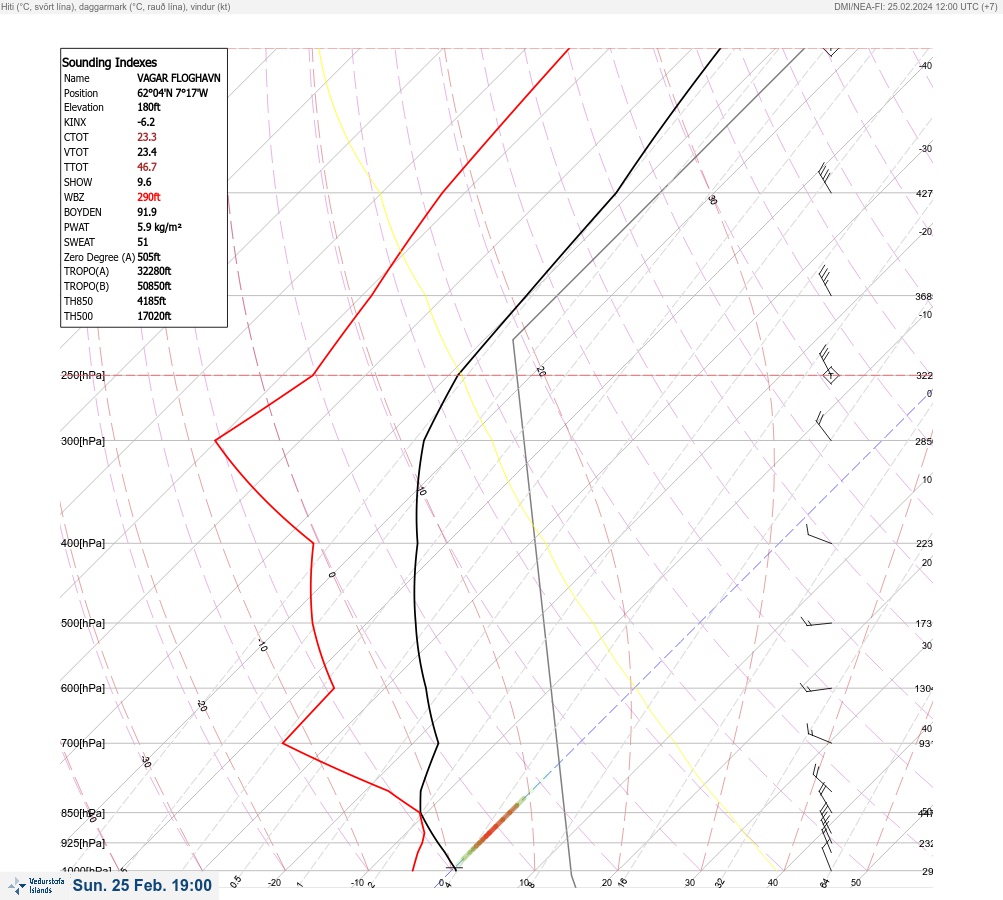Click the '173' height label beside the chart
This screenshot has width=1003, height=900.
coord(924,624)
